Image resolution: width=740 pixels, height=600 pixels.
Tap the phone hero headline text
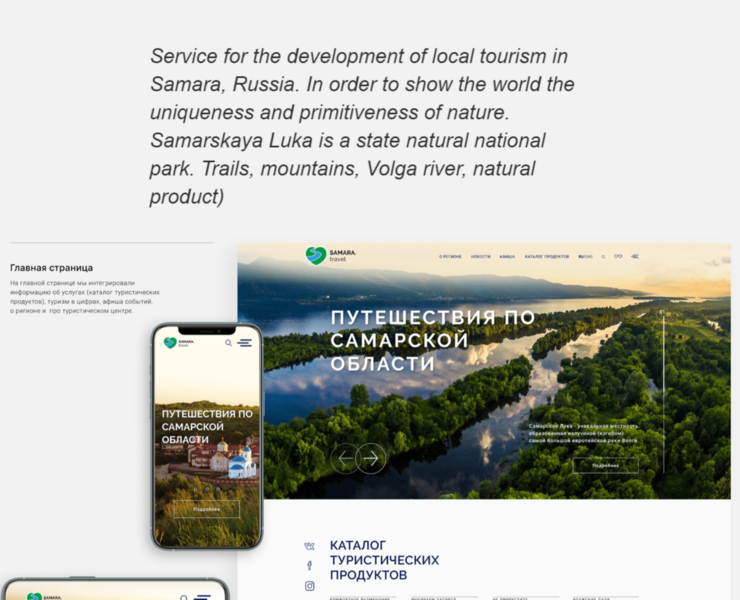click(207, 427)
